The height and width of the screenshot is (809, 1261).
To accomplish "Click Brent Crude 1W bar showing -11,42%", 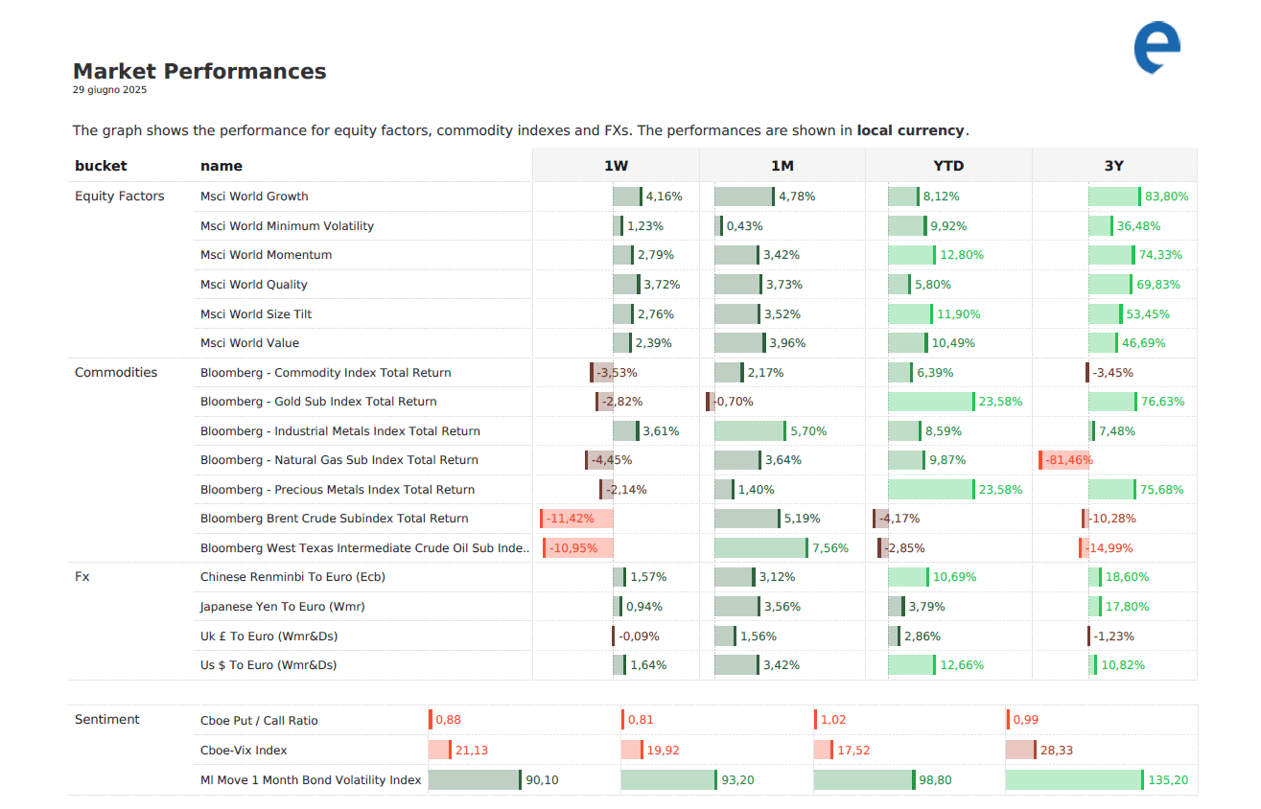I will (x=576, y=519).
